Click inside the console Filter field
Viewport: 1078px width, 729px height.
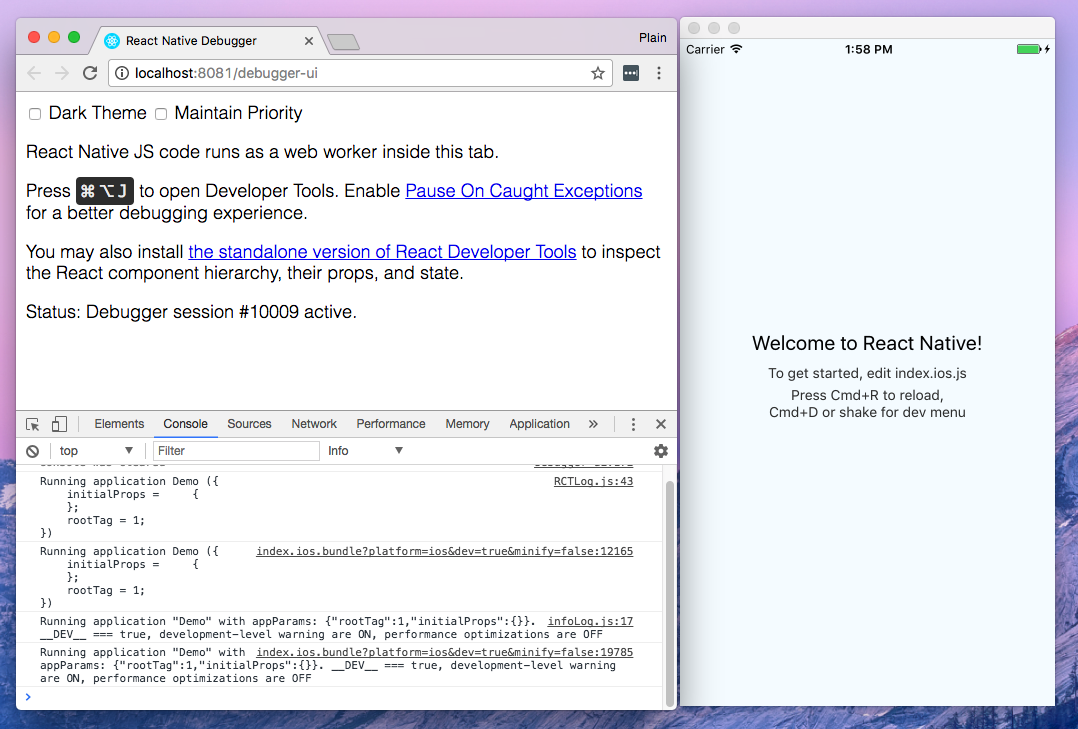tap(236, 450)
